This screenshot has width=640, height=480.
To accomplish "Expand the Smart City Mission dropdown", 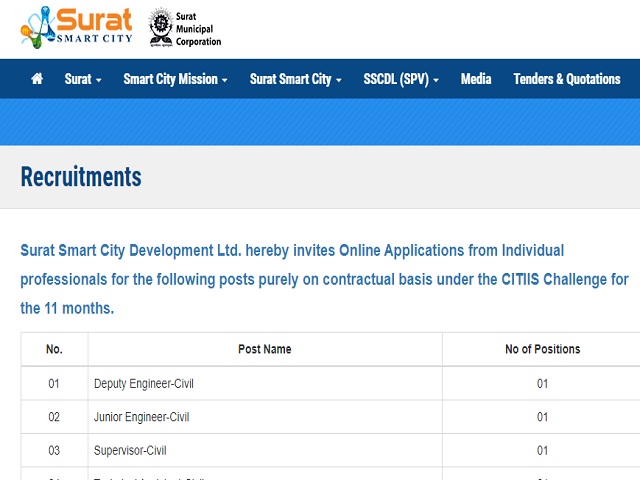I will tap(175, 79).
